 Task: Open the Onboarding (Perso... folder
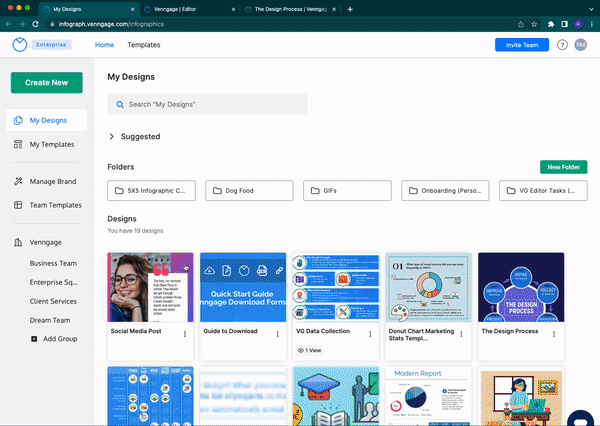click(445, 191)
